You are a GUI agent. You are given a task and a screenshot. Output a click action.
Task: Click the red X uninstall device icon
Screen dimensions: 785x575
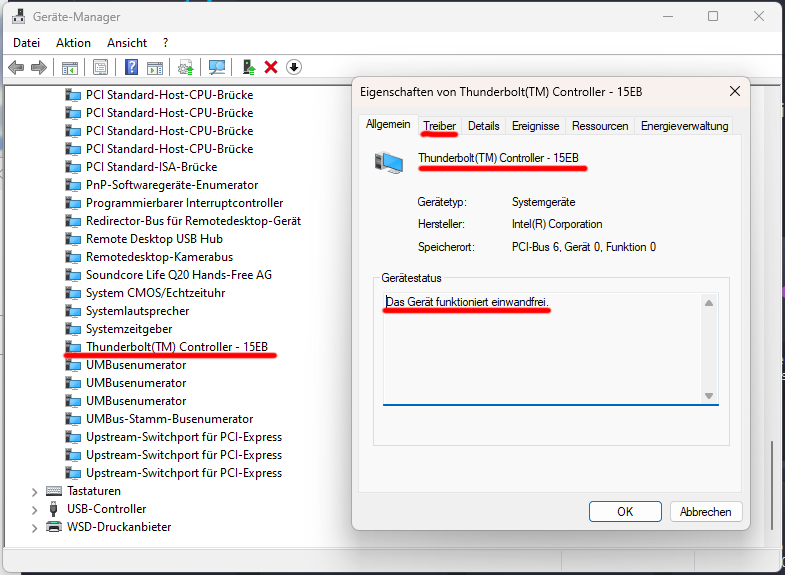(x=271, y=67)
